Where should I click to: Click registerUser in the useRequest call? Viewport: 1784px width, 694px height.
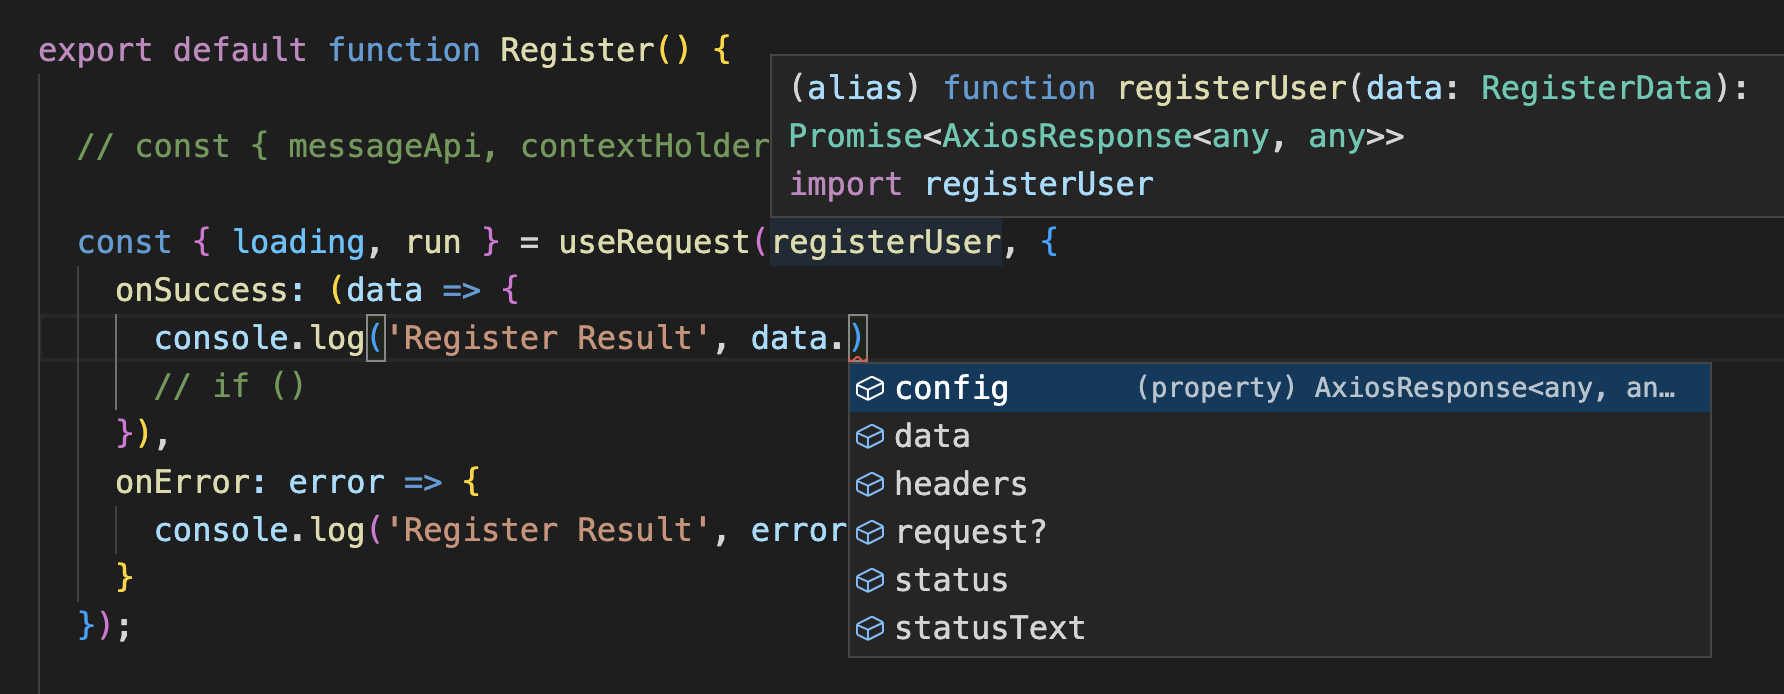pyautogui.click(x=886, y=242)
